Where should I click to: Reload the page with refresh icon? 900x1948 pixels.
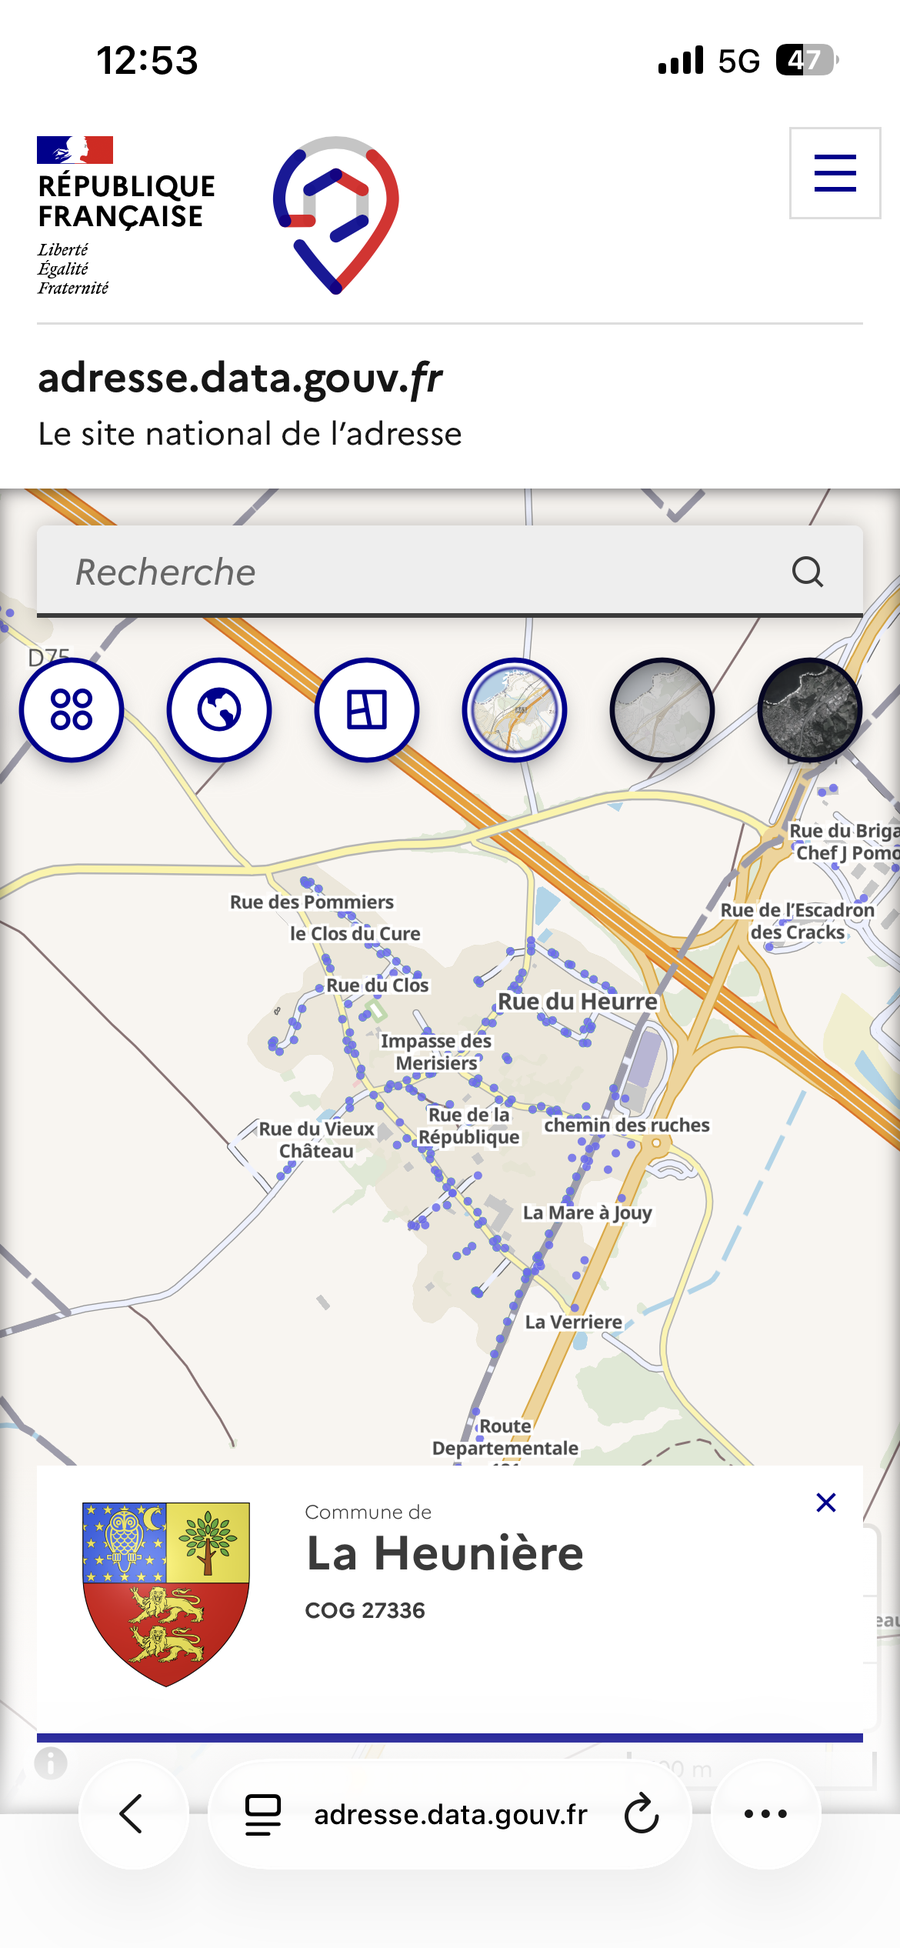click(x=641, y=1814)
